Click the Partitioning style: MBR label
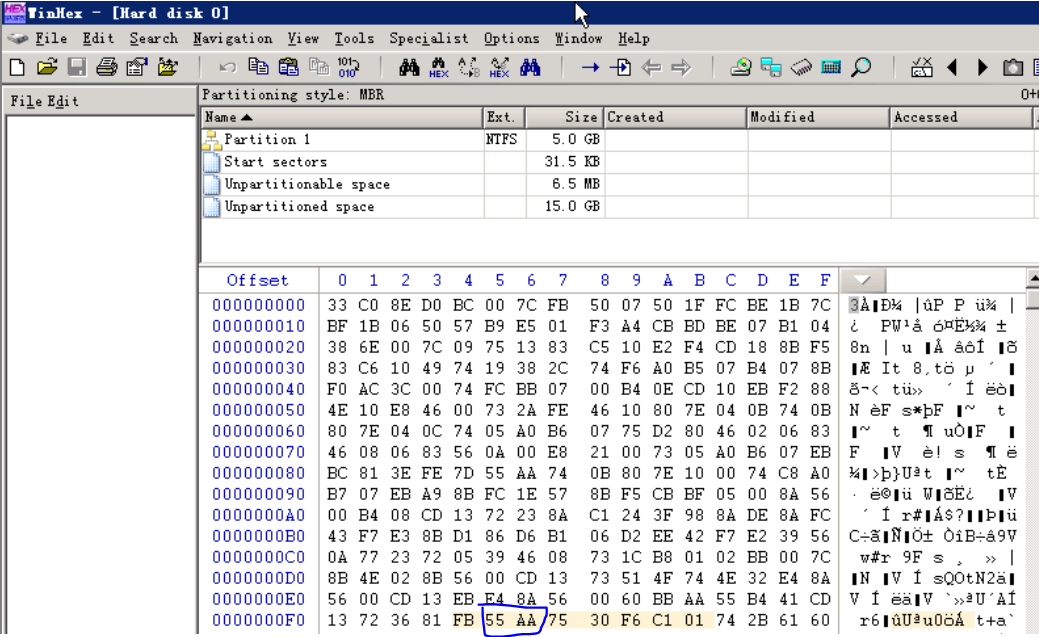Image resolution: width=1039 pixels, height=637 pixels. pos(293,95)
